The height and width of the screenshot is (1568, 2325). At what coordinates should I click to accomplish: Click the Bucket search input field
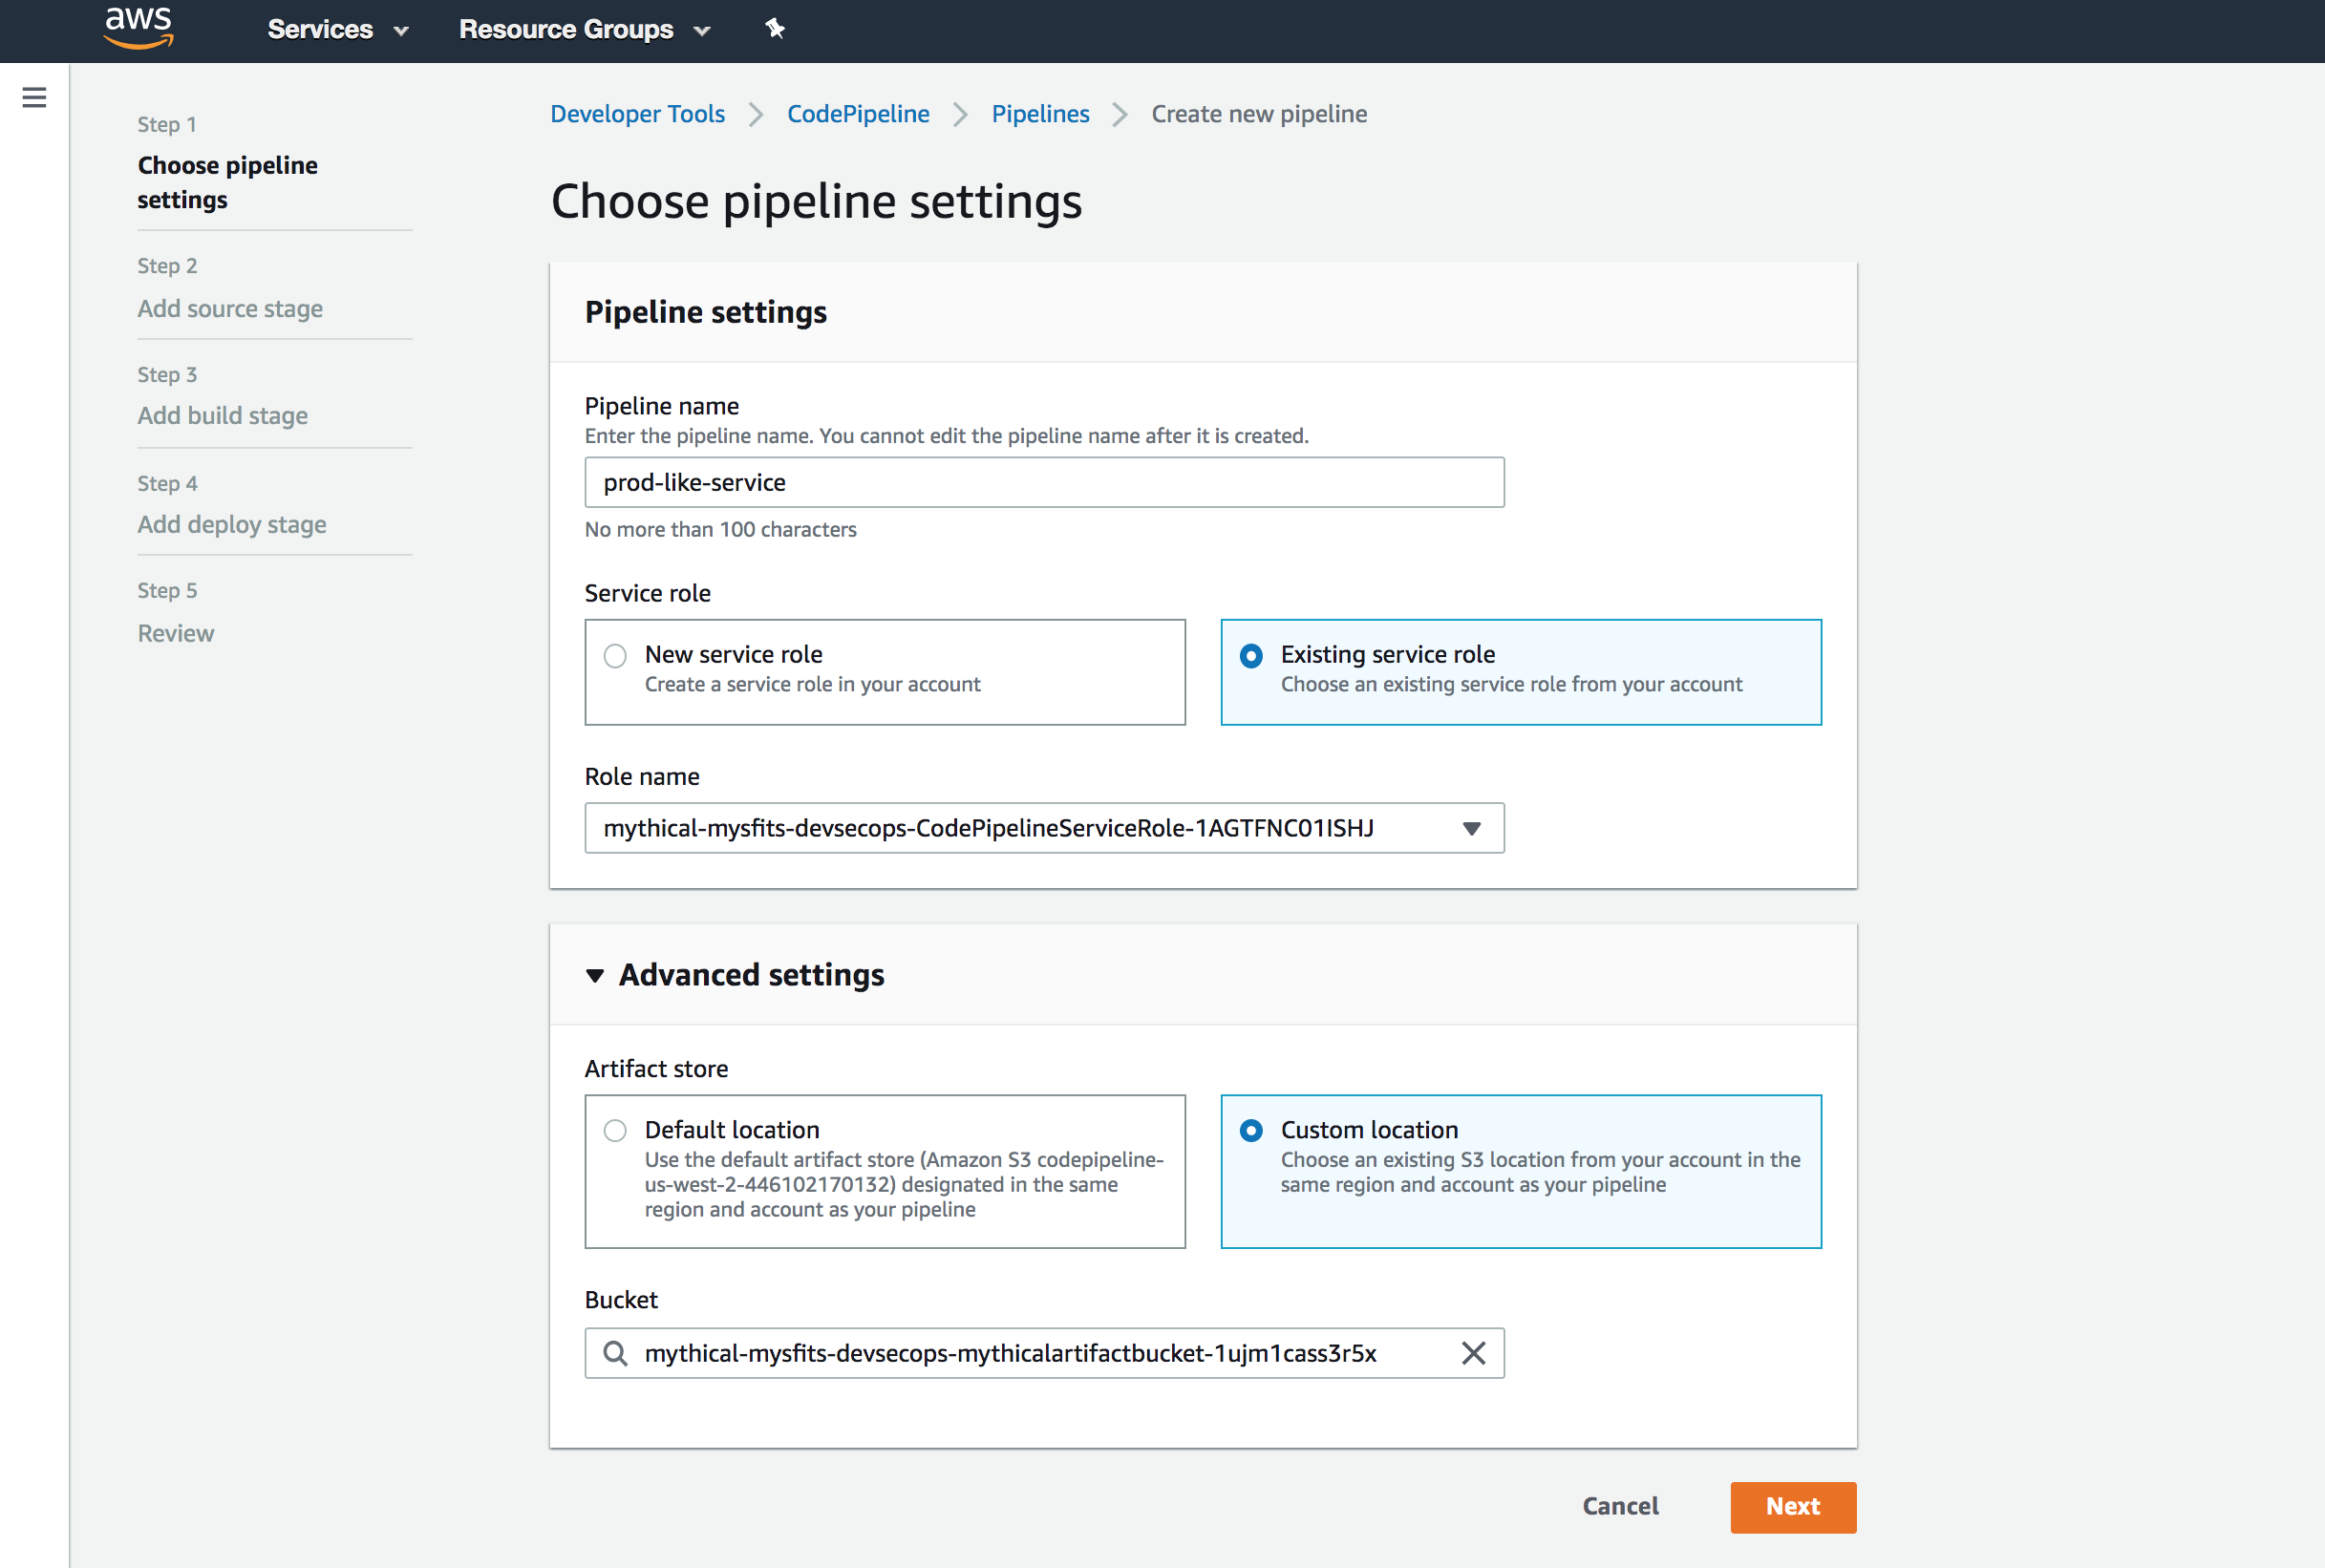[1044, 1353]
